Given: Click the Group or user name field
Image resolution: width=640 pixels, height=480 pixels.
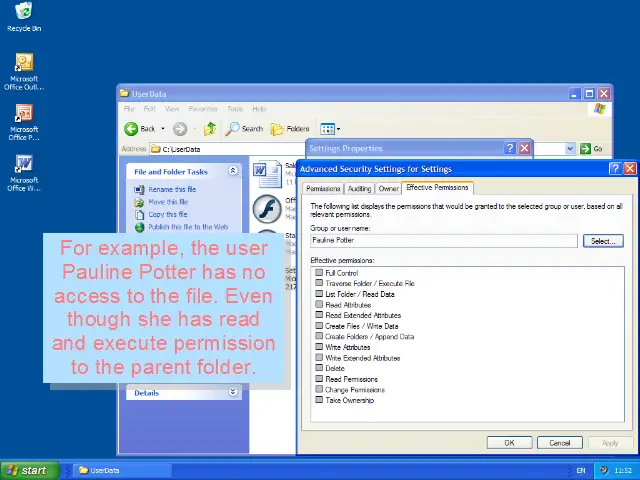Looking at the screenshot, I should (x=443, y=240).
